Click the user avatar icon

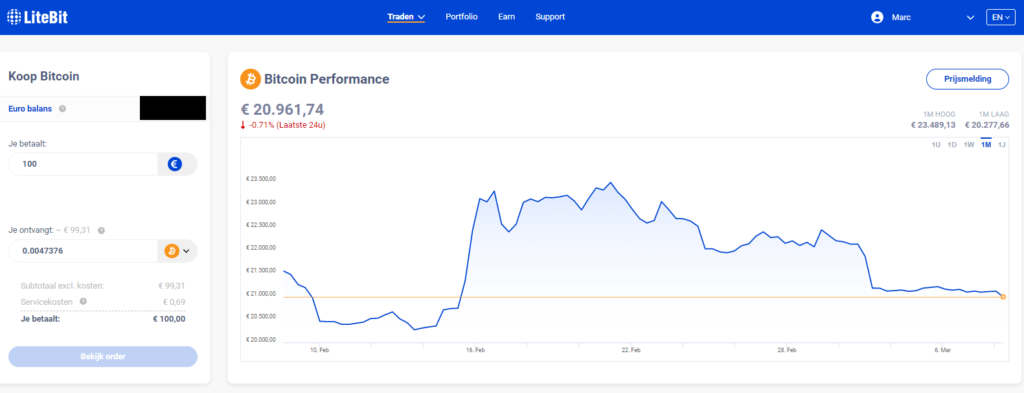coord(877,18)
